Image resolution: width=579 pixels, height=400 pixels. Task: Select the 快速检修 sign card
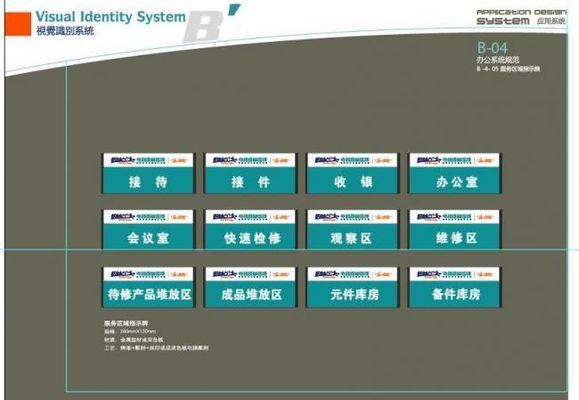click(250, 230)
